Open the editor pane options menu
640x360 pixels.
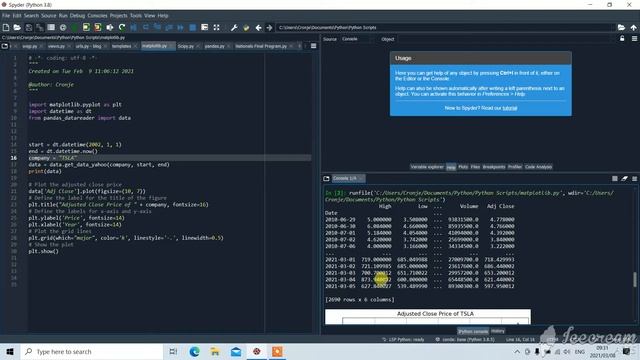click(313, 46)
